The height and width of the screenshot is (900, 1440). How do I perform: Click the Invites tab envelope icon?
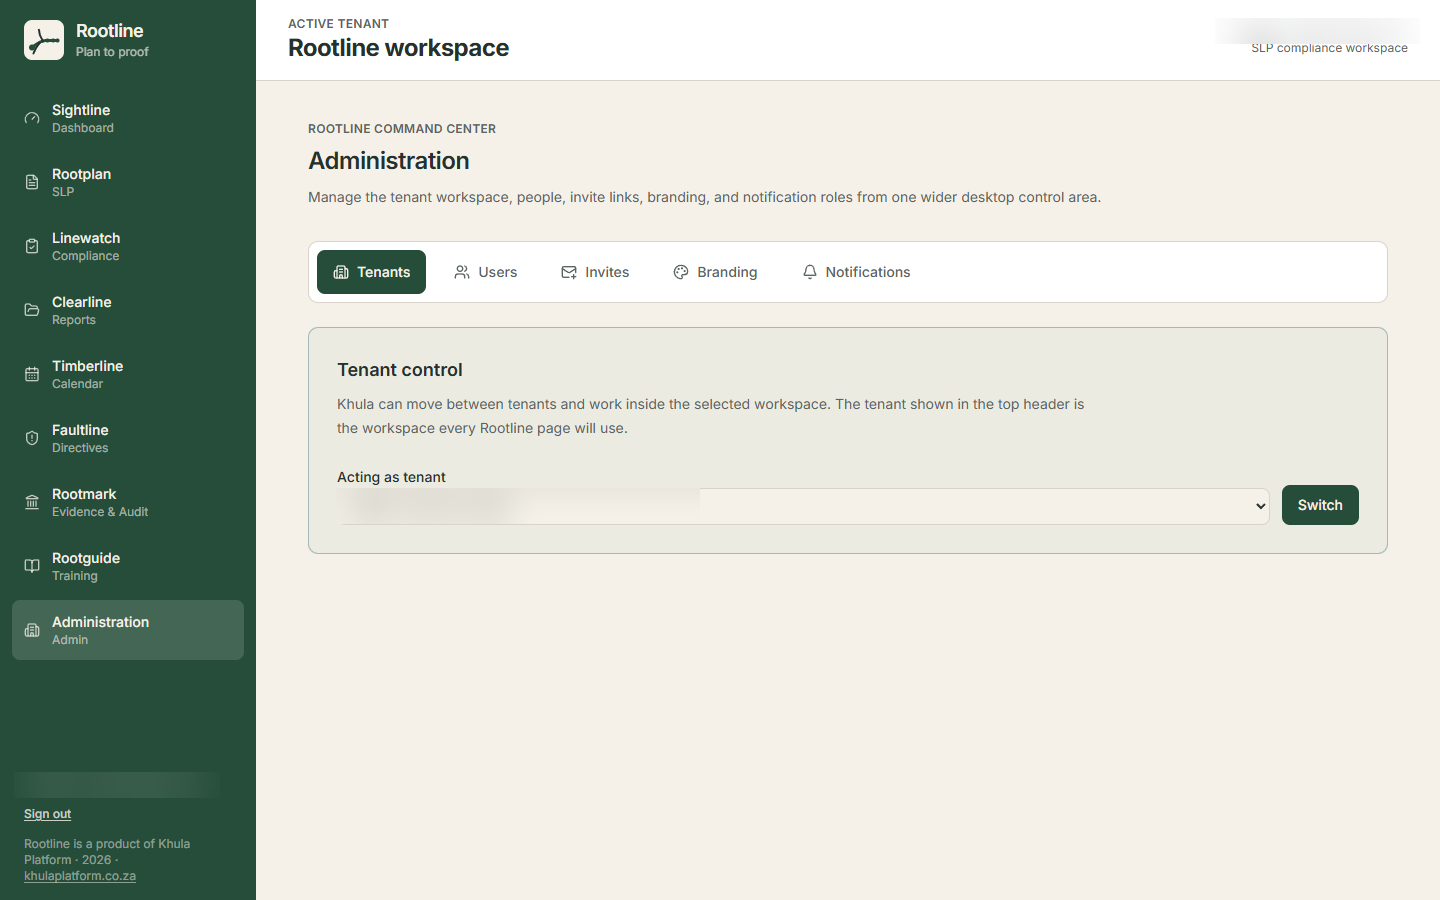coord(569,272)
